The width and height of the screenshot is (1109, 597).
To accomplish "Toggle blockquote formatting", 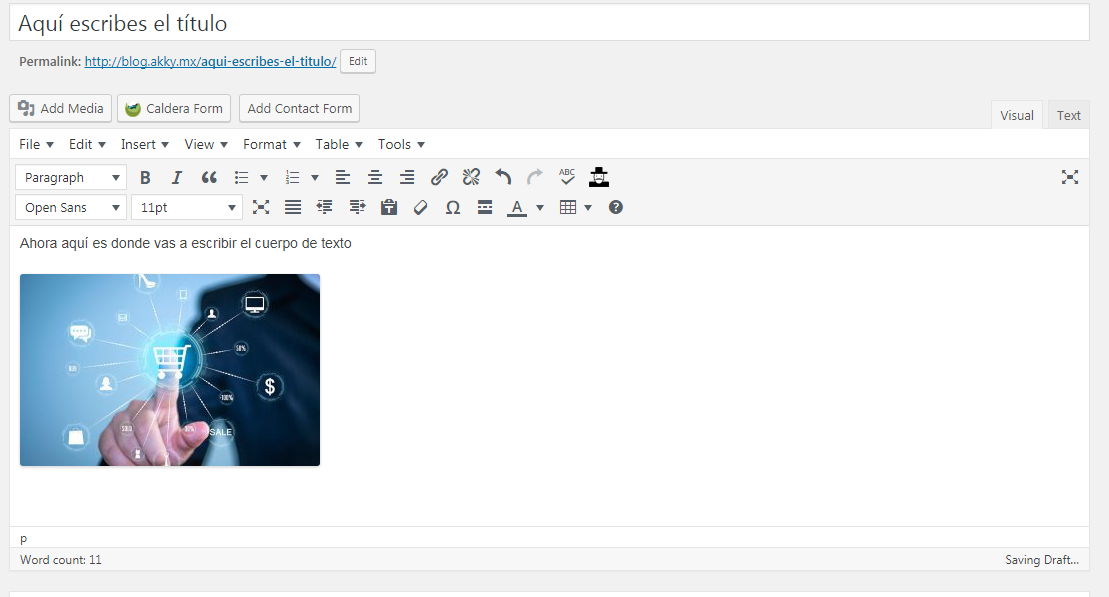I will 209,178.
